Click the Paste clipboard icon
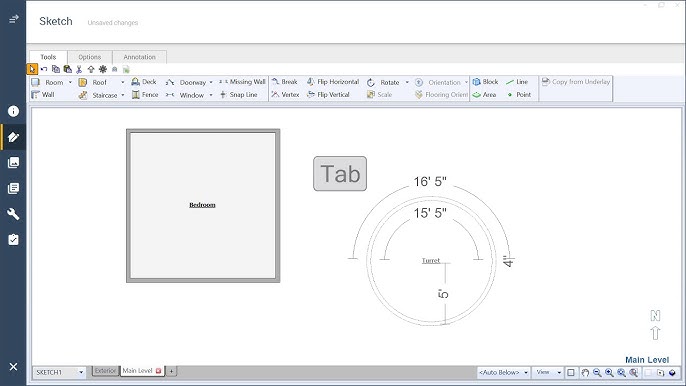Viewport: 686px width, 386px height. (67, 69)
